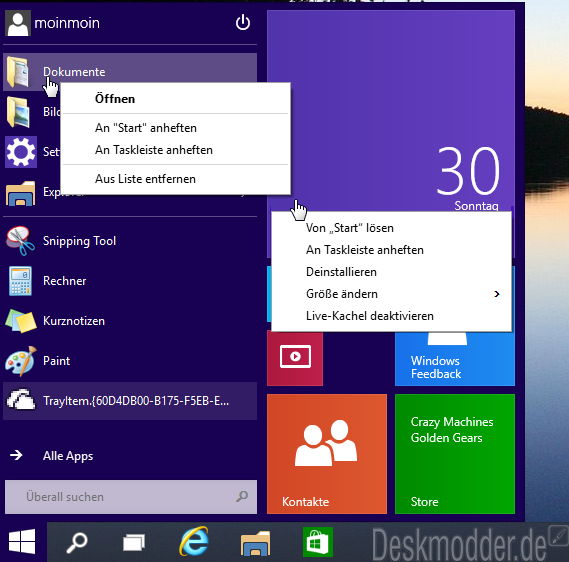Open the Kontakte people tile

pyautogui.click(x=327, y=454)
